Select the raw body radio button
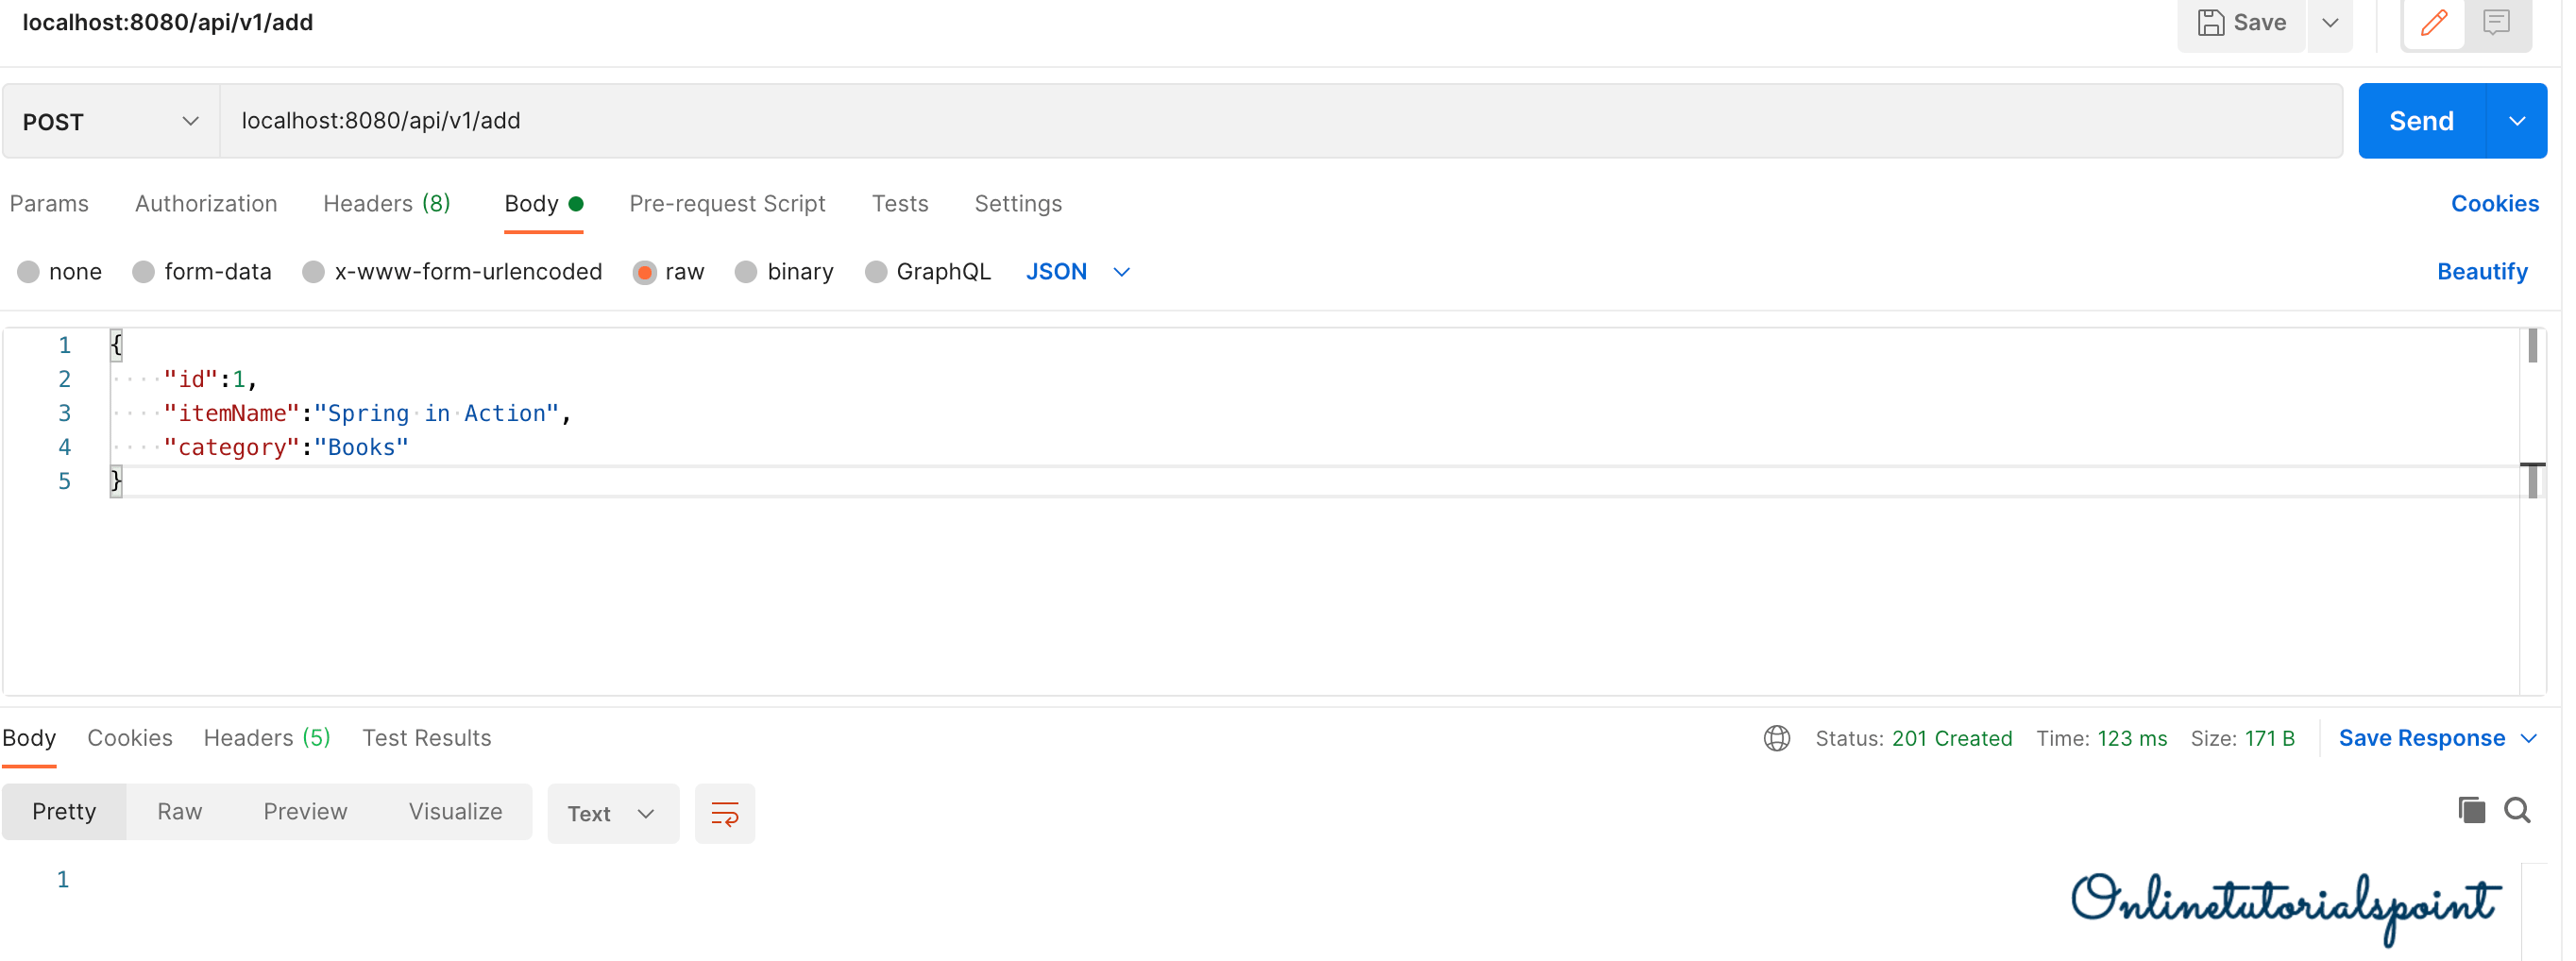The height and width of the screenshot is (961, 2576). pyautogui.click(x=645, y=272)
